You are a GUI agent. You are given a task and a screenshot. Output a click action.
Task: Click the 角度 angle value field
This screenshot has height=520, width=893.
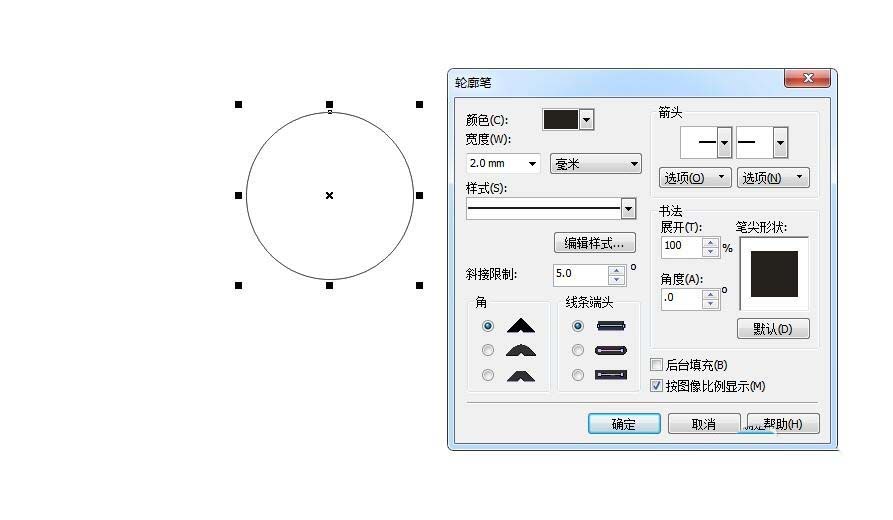pyautogui.click(x=682, y=298)
